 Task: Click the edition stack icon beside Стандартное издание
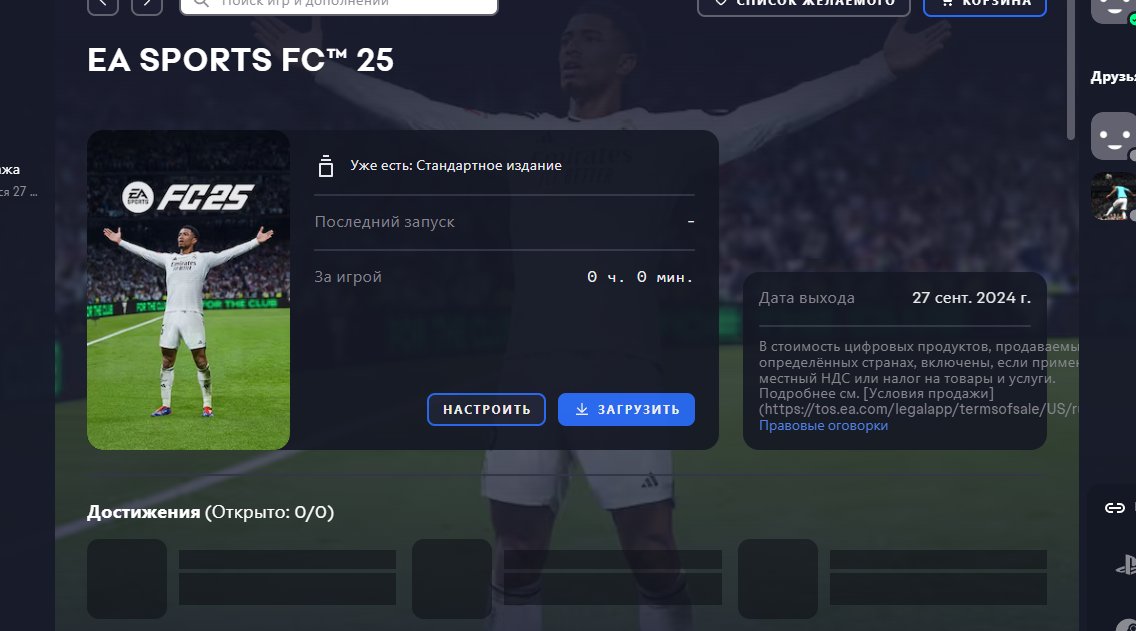pos(326,166)
